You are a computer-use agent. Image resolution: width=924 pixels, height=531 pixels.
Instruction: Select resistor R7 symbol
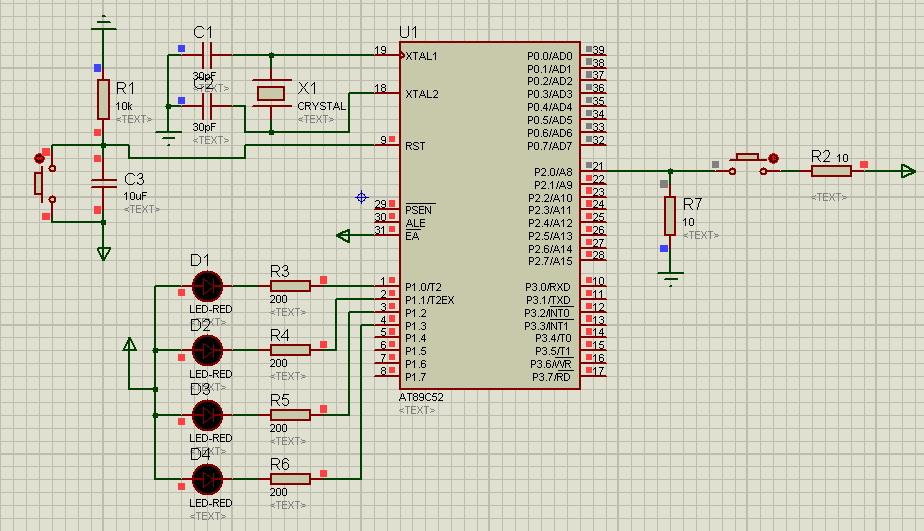click(670, 216)
